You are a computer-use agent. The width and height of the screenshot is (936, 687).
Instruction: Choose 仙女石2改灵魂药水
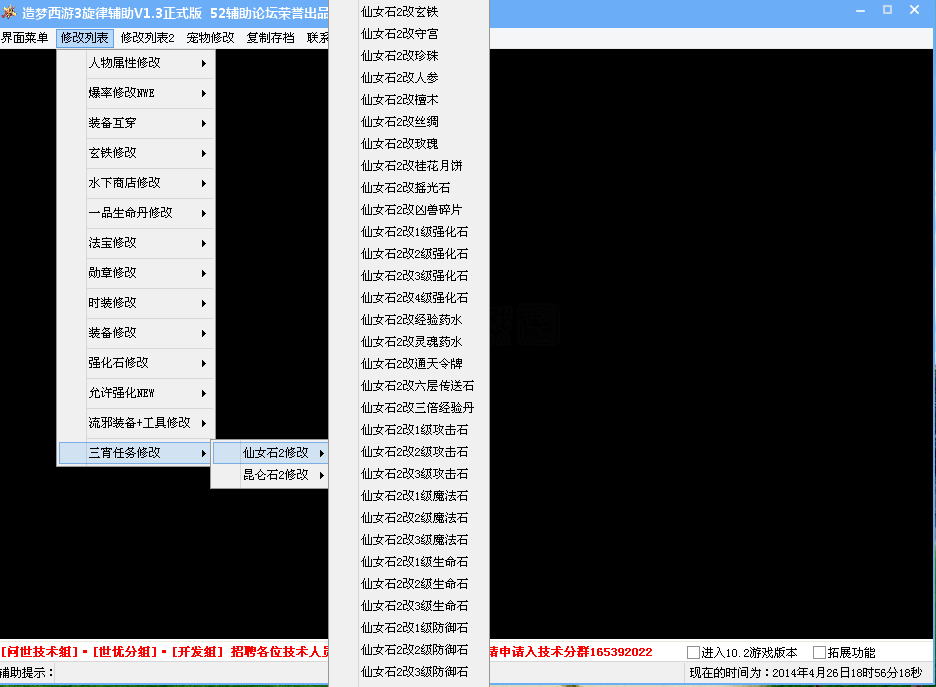(409, 342)
